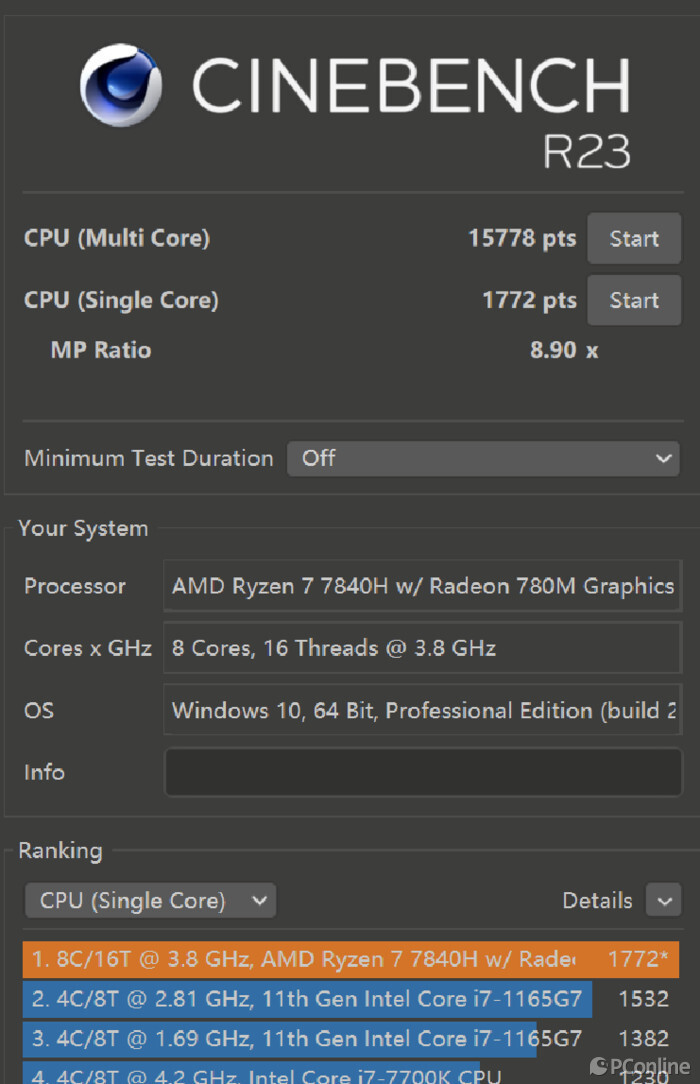700x1084 pixels.
Task: Click the chevron on the Off dropdown
Action: [663, 458]
